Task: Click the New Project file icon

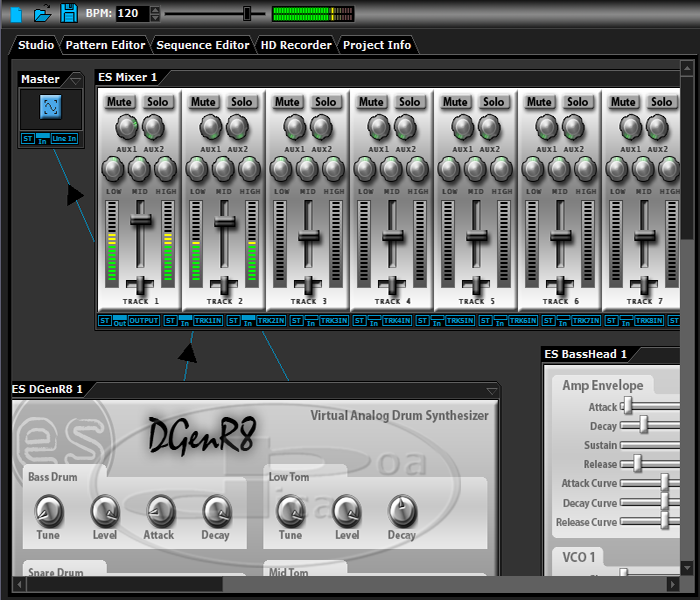Action: (16, 14)
